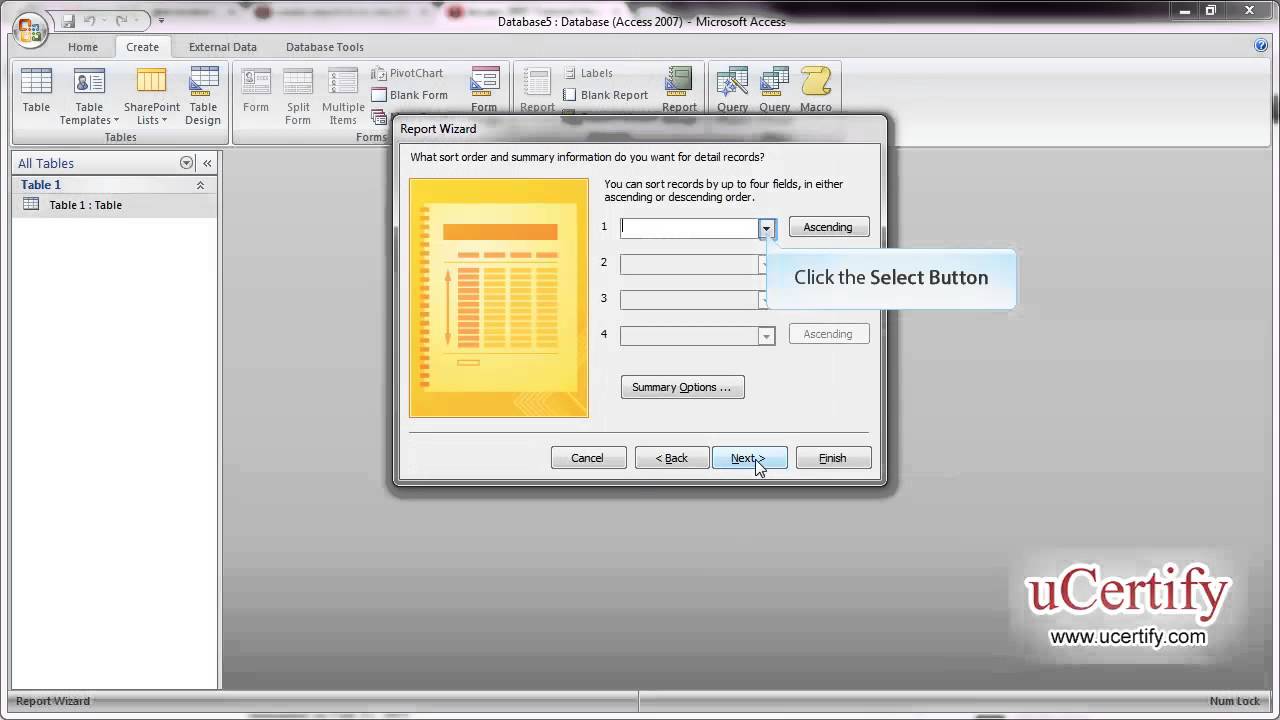Viewport: 1280px width, 720px height.
Task: Open the Customize Quick Access Toolbar arrow
Action: (x=161, y=20)
